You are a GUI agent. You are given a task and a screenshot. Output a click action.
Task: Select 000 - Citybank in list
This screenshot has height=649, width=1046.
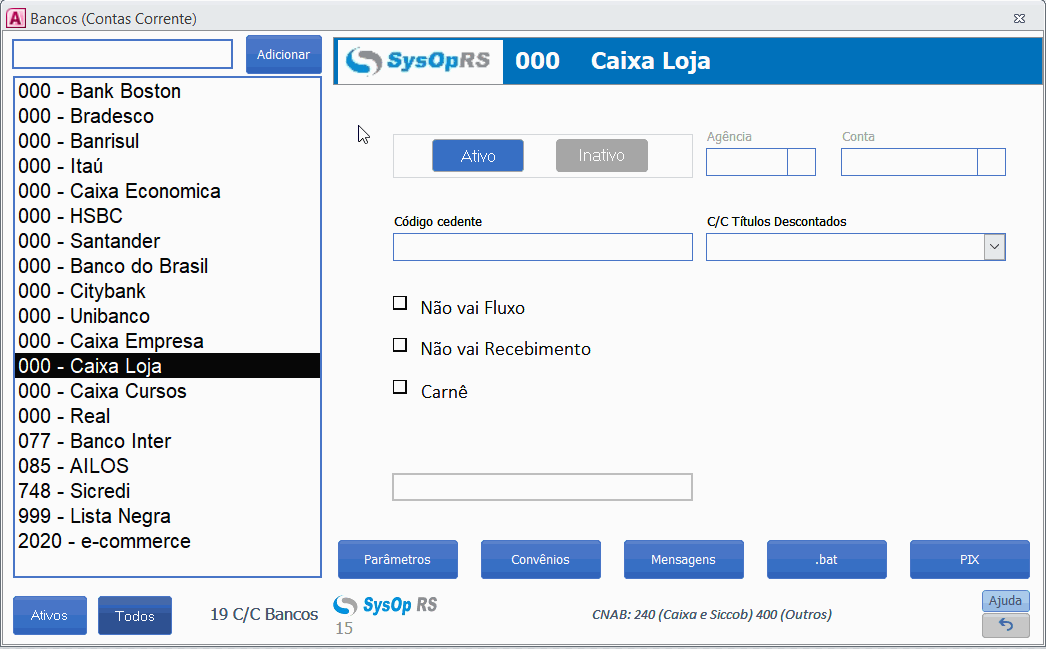pos(167,291)
